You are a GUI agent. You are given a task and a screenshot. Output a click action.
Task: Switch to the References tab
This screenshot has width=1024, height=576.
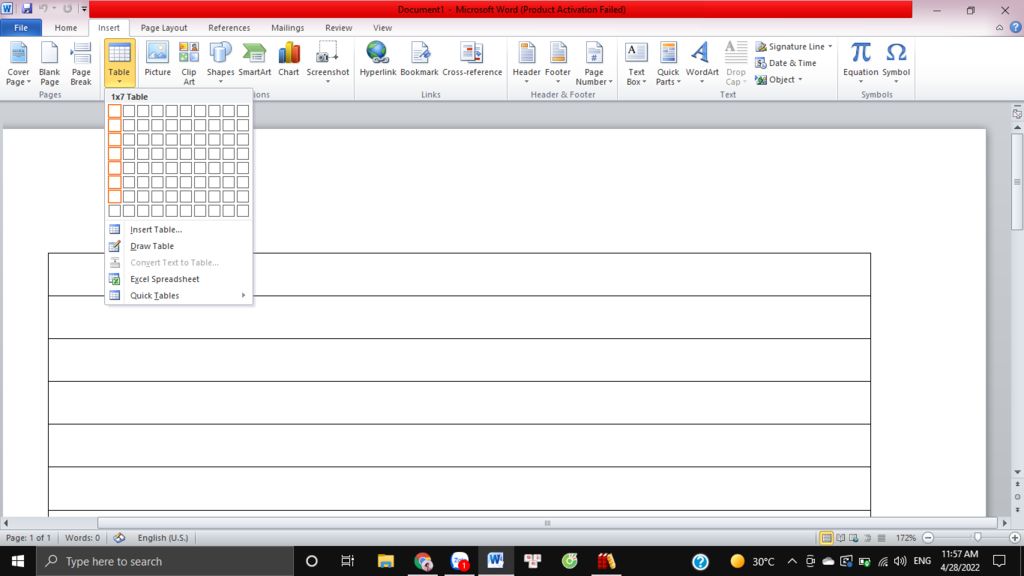coord(229,28)
